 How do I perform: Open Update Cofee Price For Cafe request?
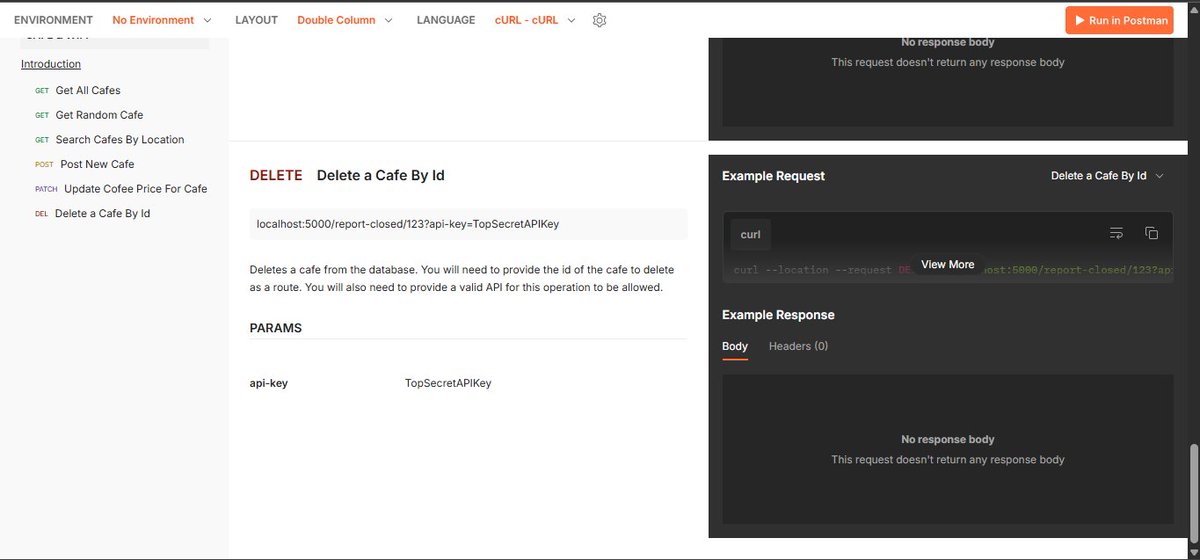click(x=136, y=189)
